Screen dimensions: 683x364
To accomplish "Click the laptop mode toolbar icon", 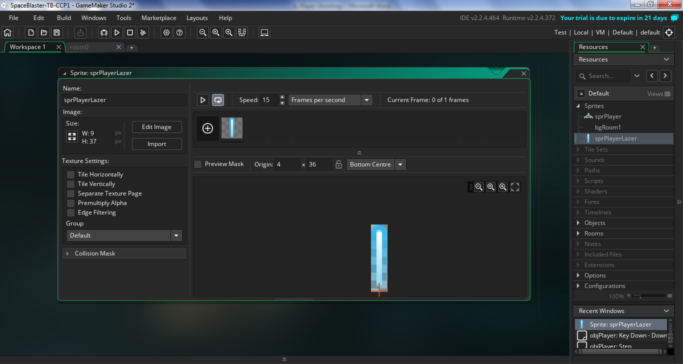I will click(x=264, y=33).
